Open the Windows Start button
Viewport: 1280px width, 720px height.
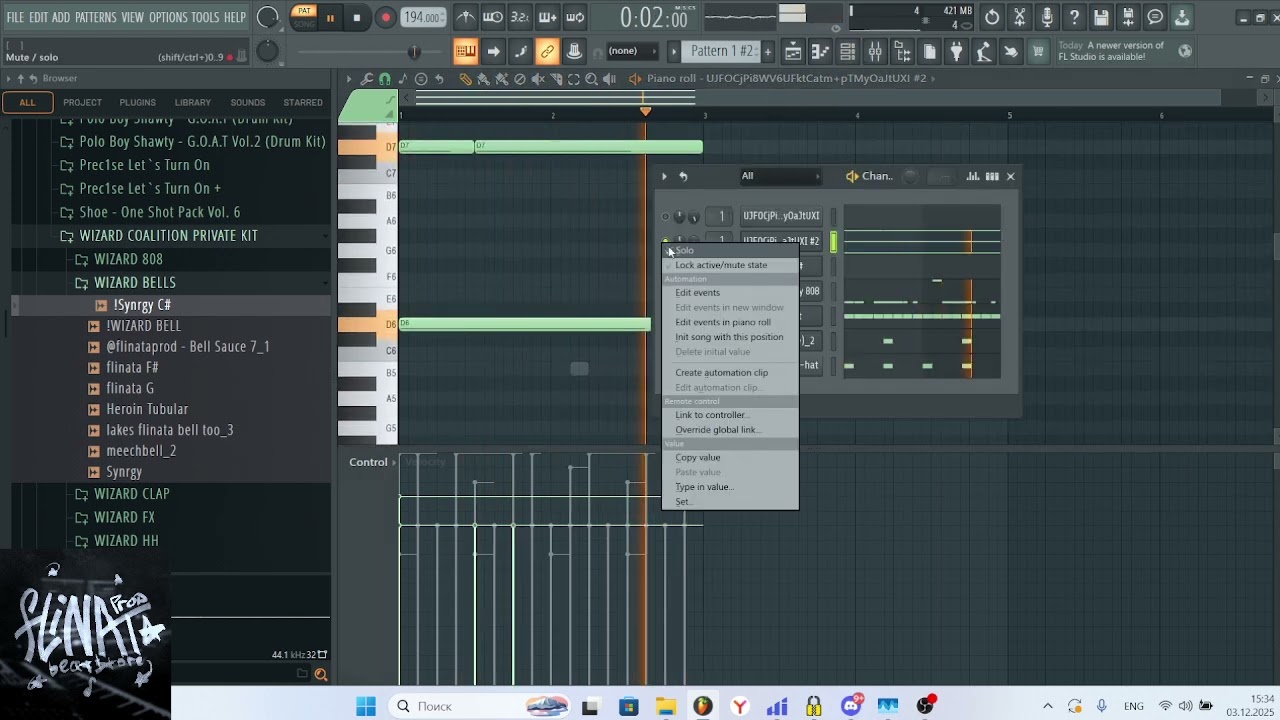tap(366, 706)
